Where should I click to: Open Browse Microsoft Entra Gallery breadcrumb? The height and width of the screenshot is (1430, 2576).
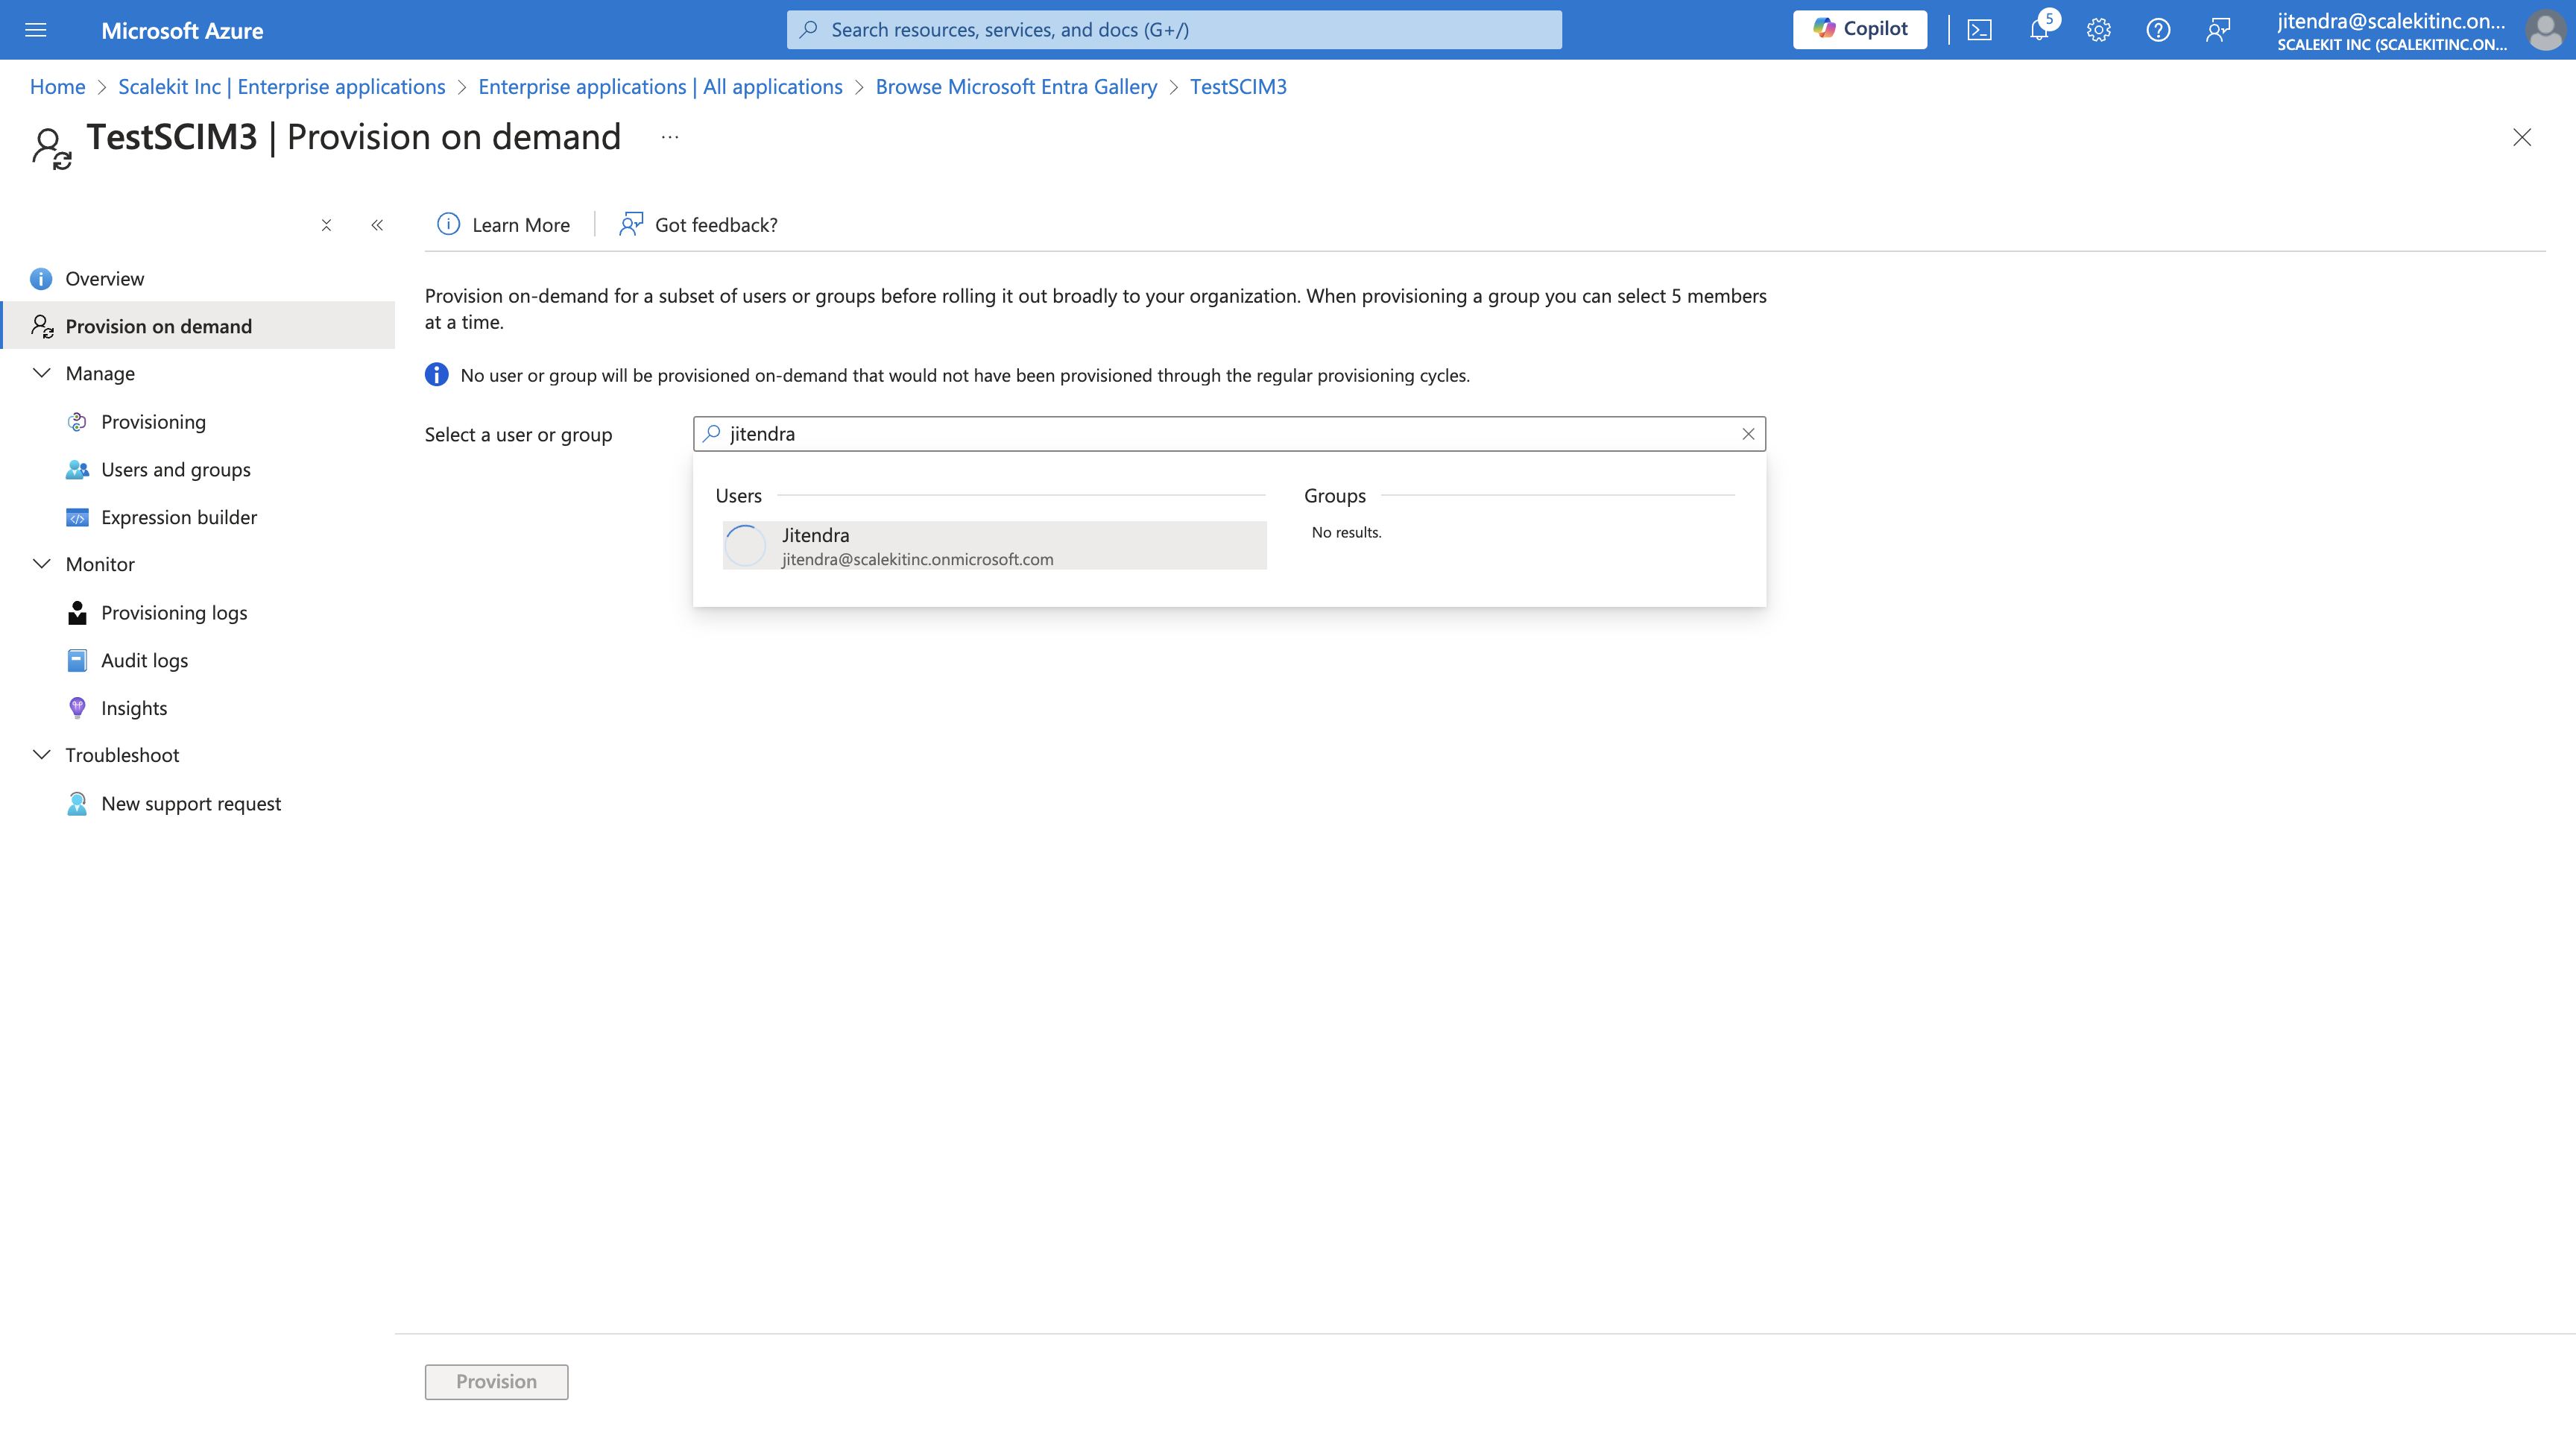(x=1016, y=87)
